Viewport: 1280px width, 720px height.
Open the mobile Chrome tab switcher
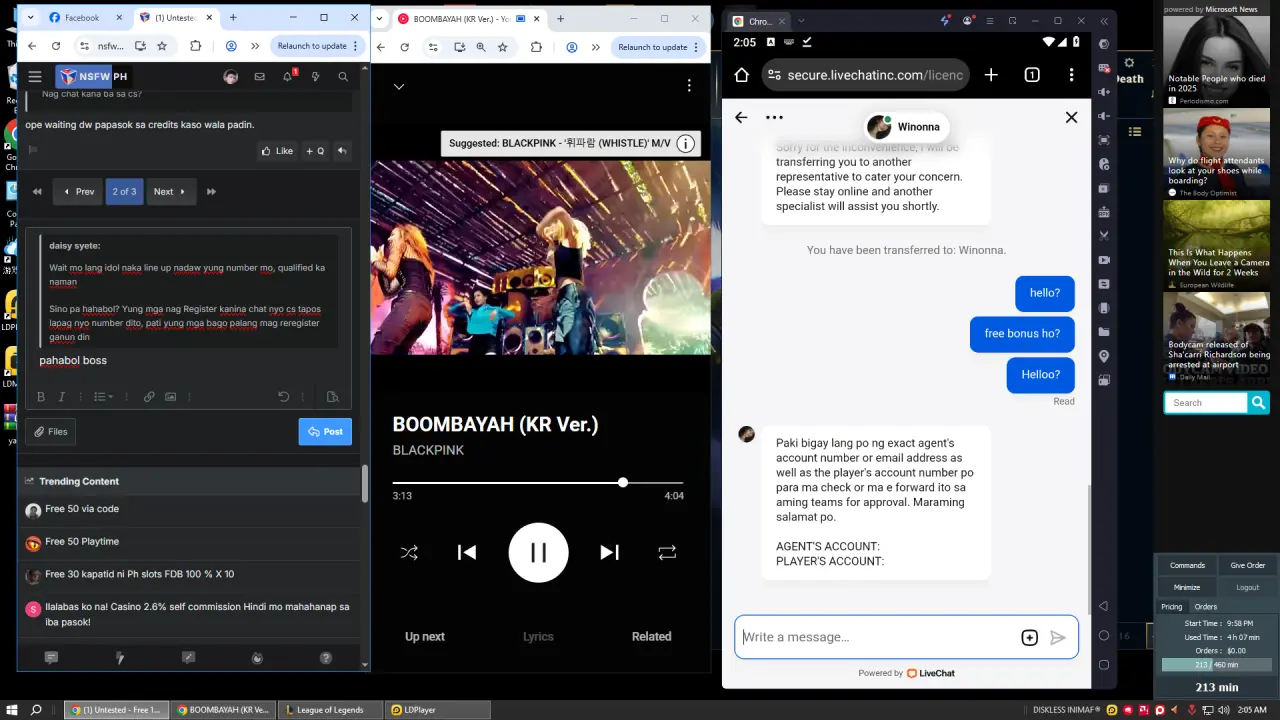pos(1032,75)
